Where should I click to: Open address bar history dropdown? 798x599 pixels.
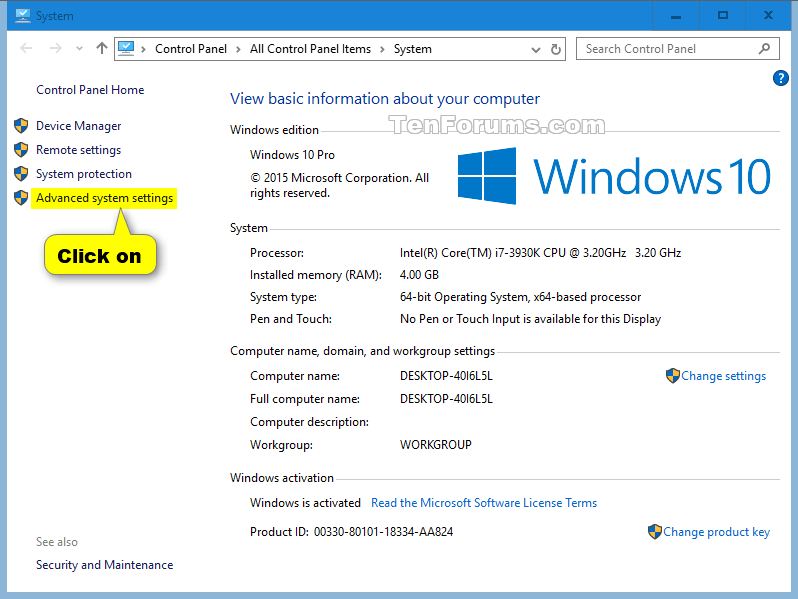click(535, 50)
